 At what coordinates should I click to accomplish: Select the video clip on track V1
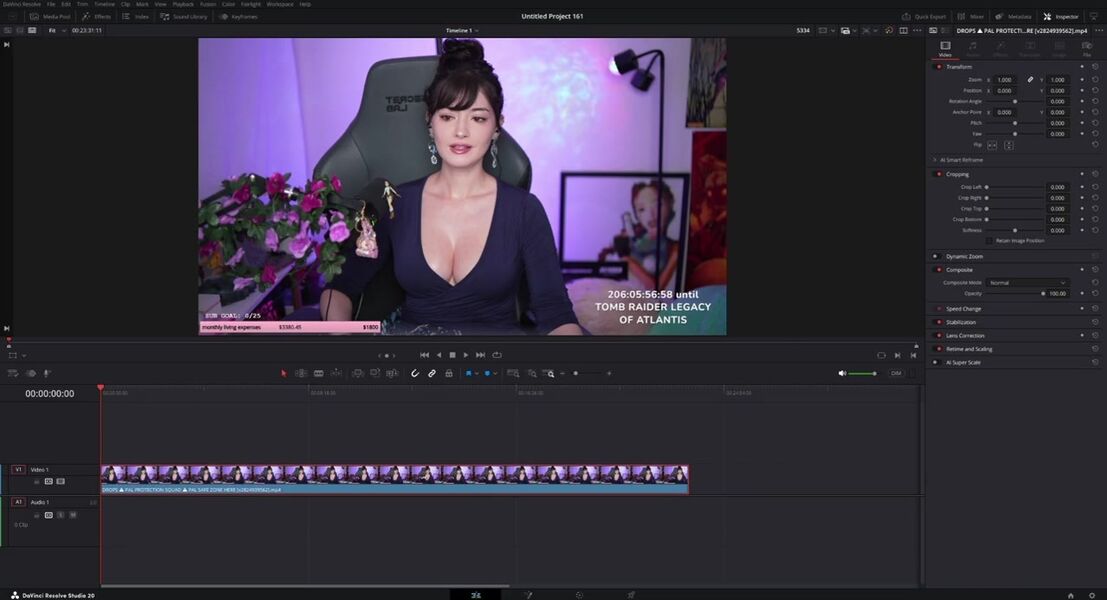coord(395,479)
